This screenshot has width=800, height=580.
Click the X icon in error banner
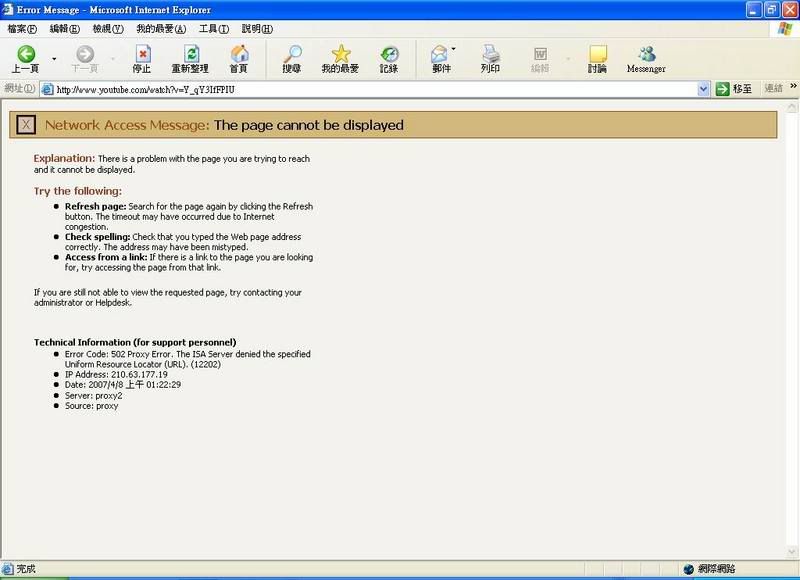coord(26,125)
